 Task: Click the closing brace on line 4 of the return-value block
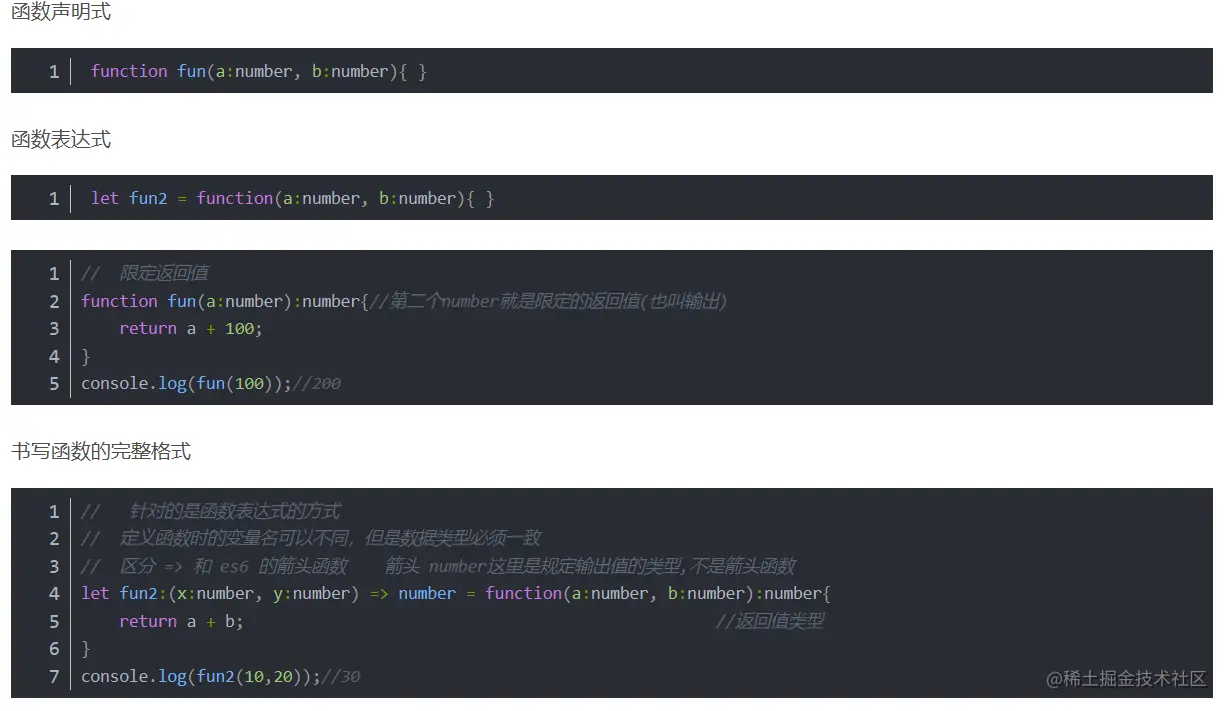86,356
